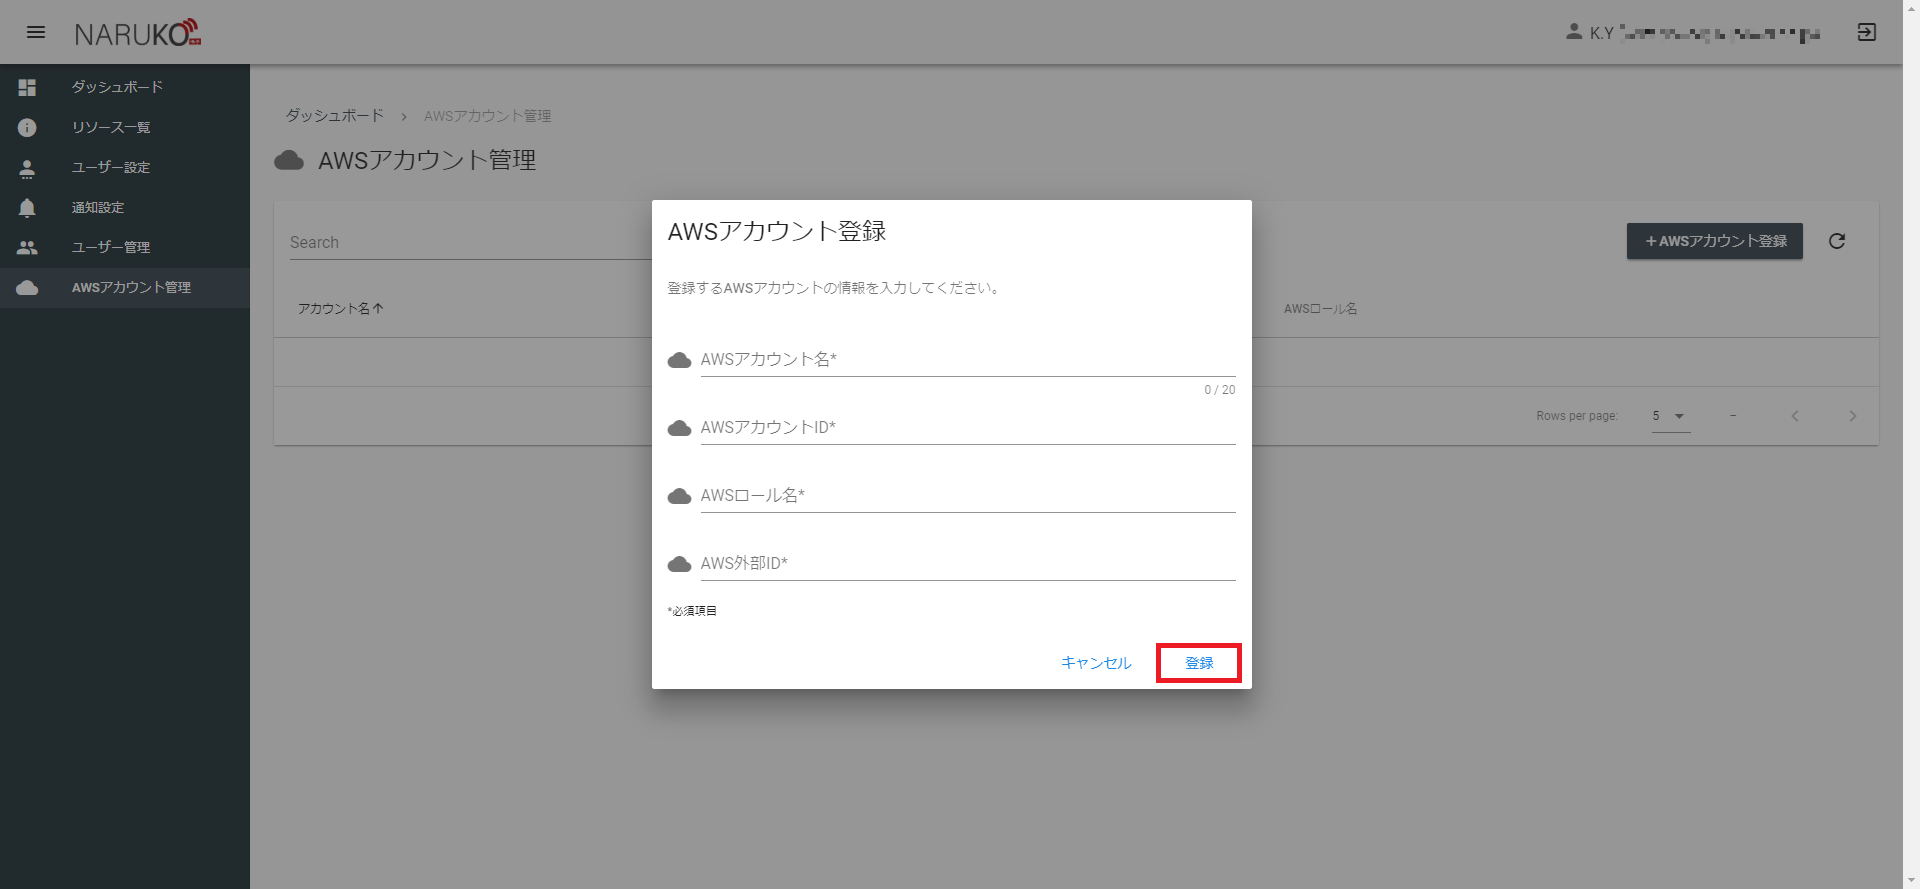Click the AWS account management cloud icon in sidebar
This screenshot has height=889, width=1920.
[x=27, y=287]
